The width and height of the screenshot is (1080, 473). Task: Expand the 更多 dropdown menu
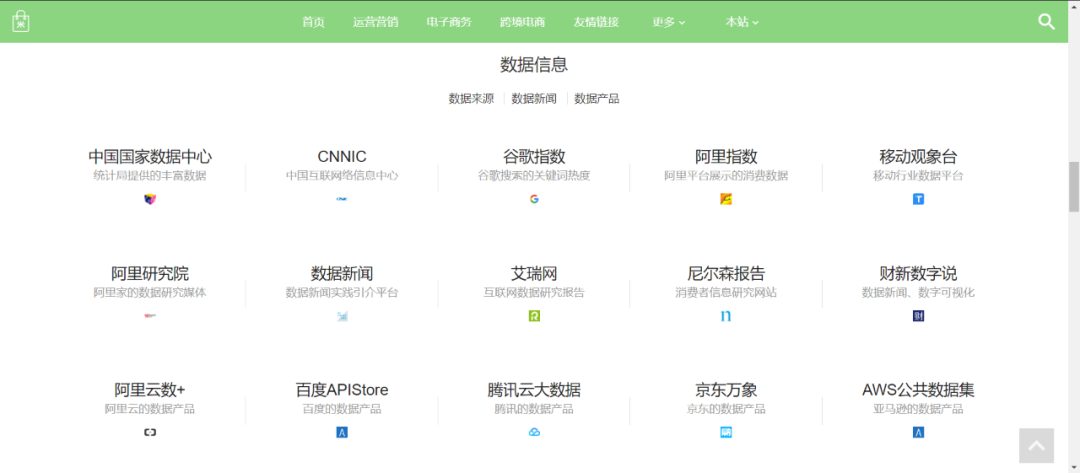(x=669, y=22)
